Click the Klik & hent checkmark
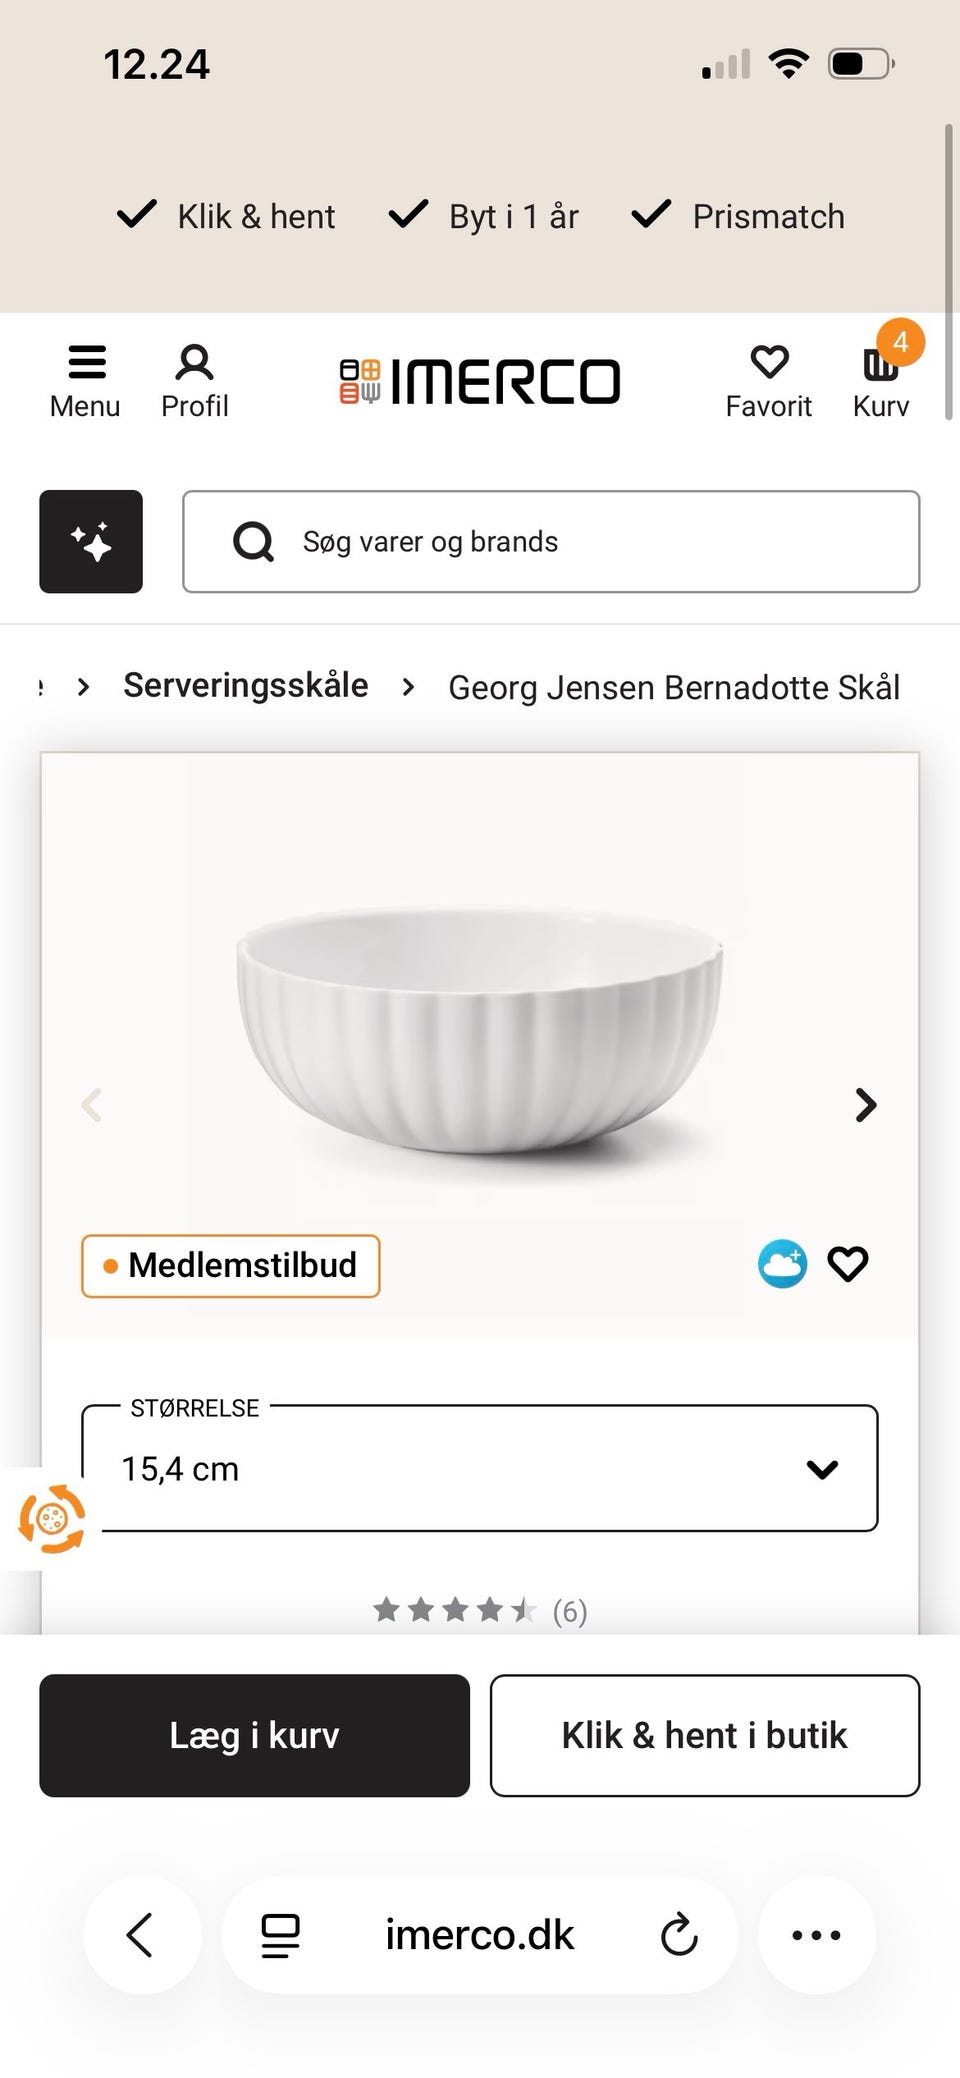Viewport: 960px width, 2078px height. [x=137, y=213]
